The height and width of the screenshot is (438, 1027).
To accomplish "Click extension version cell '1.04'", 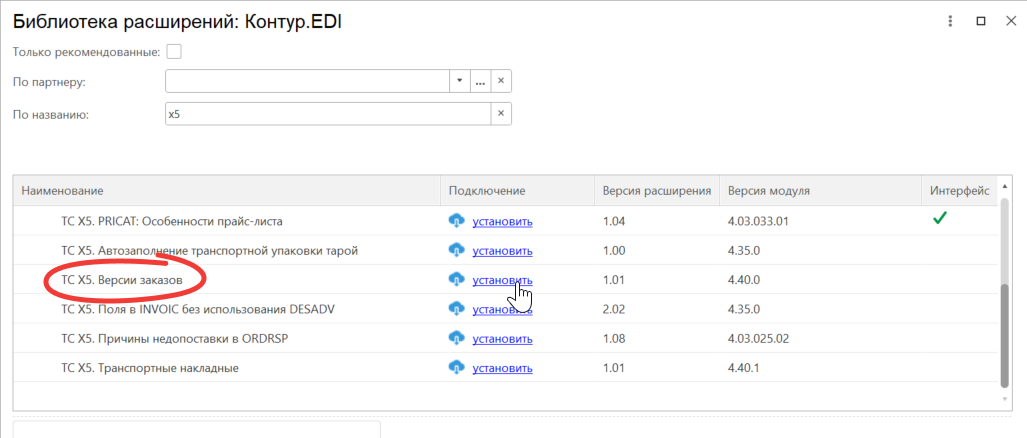I will pos(614,221).
